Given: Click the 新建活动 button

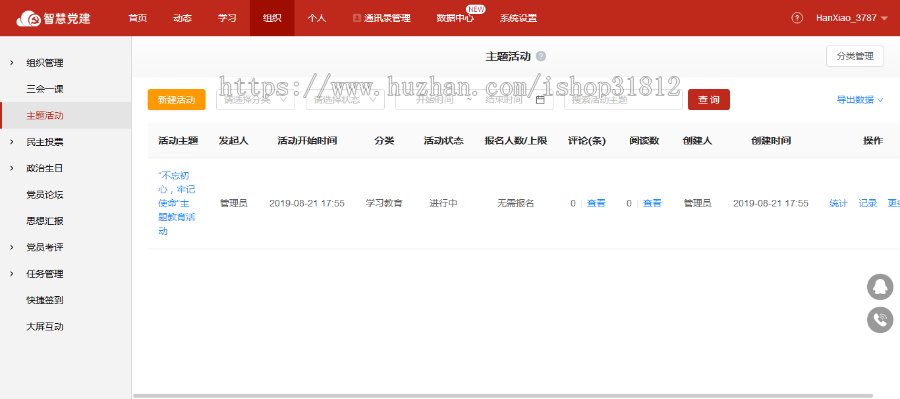Looking at the screenshot, I should tap(176, 99).
